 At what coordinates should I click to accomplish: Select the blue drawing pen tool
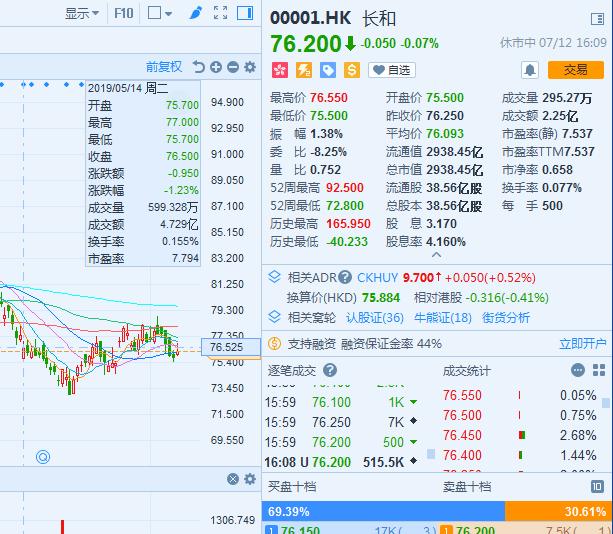click(195, 13)
